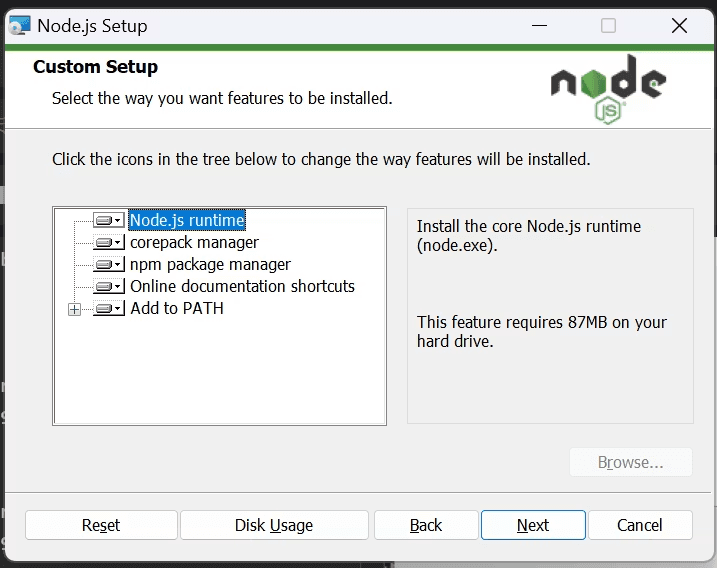This screenshot has height=568, width=717.
Task: Open install options for Online documentation shortcuts
Action: tap(109, 286)
